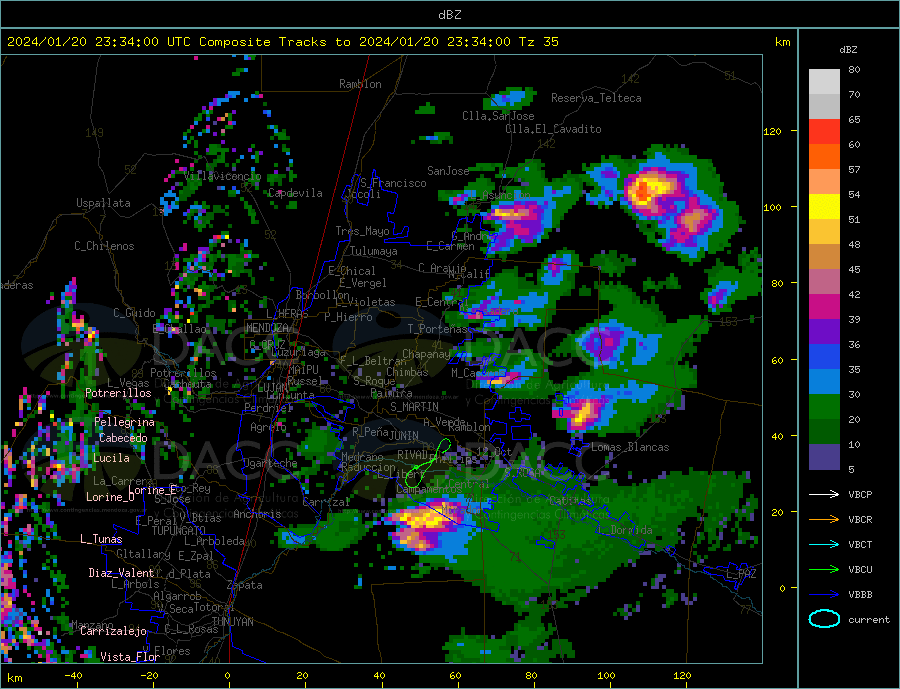Click the 'Ramblon' label at top

click(360, 84)
